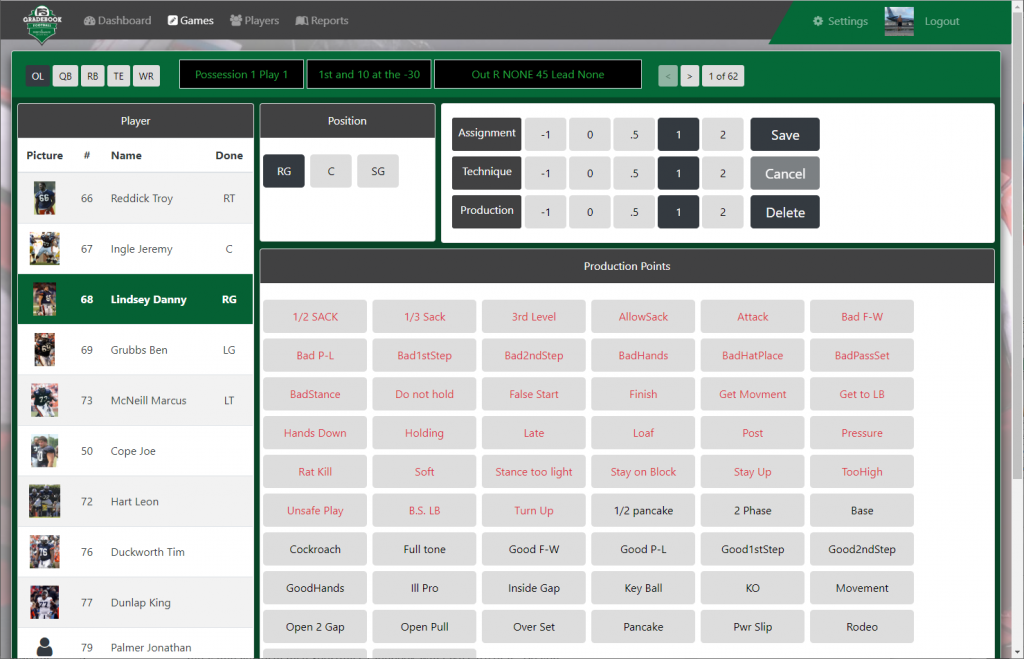Add the GoodHands production point
Image resolution: width=1024 pixels, height=659 pixels.
(315, 588)
